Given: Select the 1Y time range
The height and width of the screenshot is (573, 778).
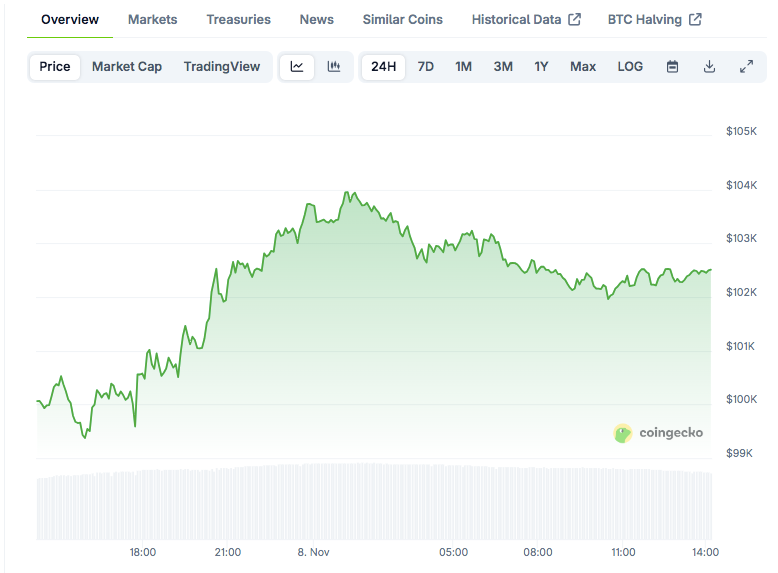Looking at the screenshot, I should [x=541, y=67].
